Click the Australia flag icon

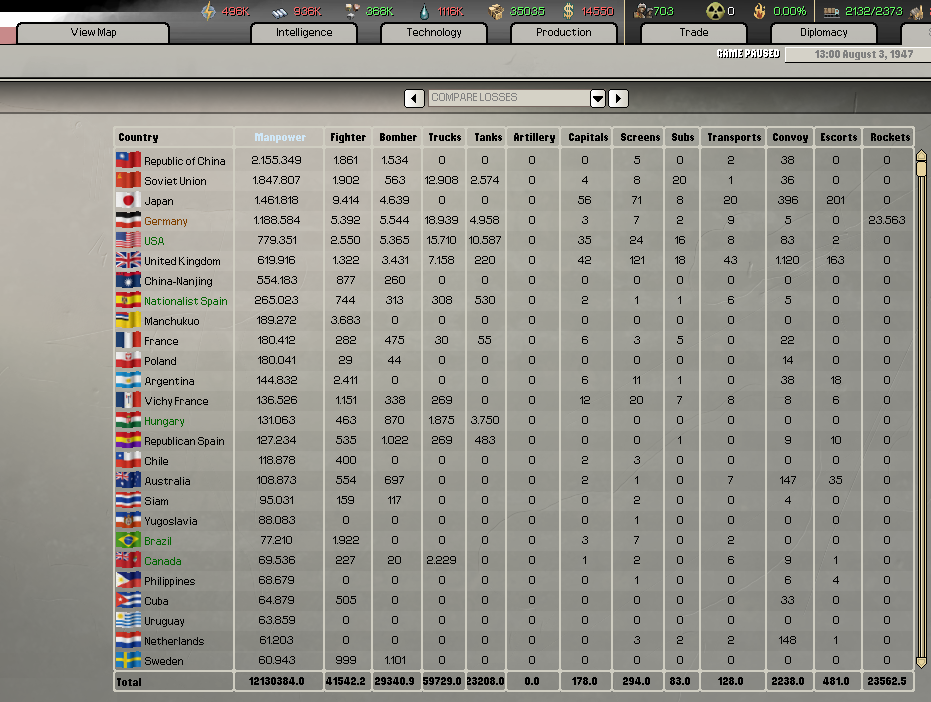(x=128, y=480)
